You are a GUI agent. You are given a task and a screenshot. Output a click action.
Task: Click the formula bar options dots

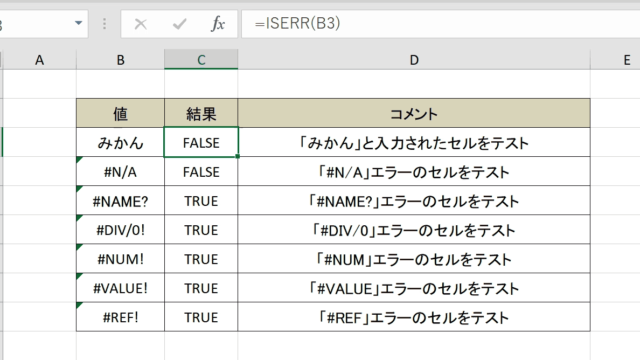(104, 24)
